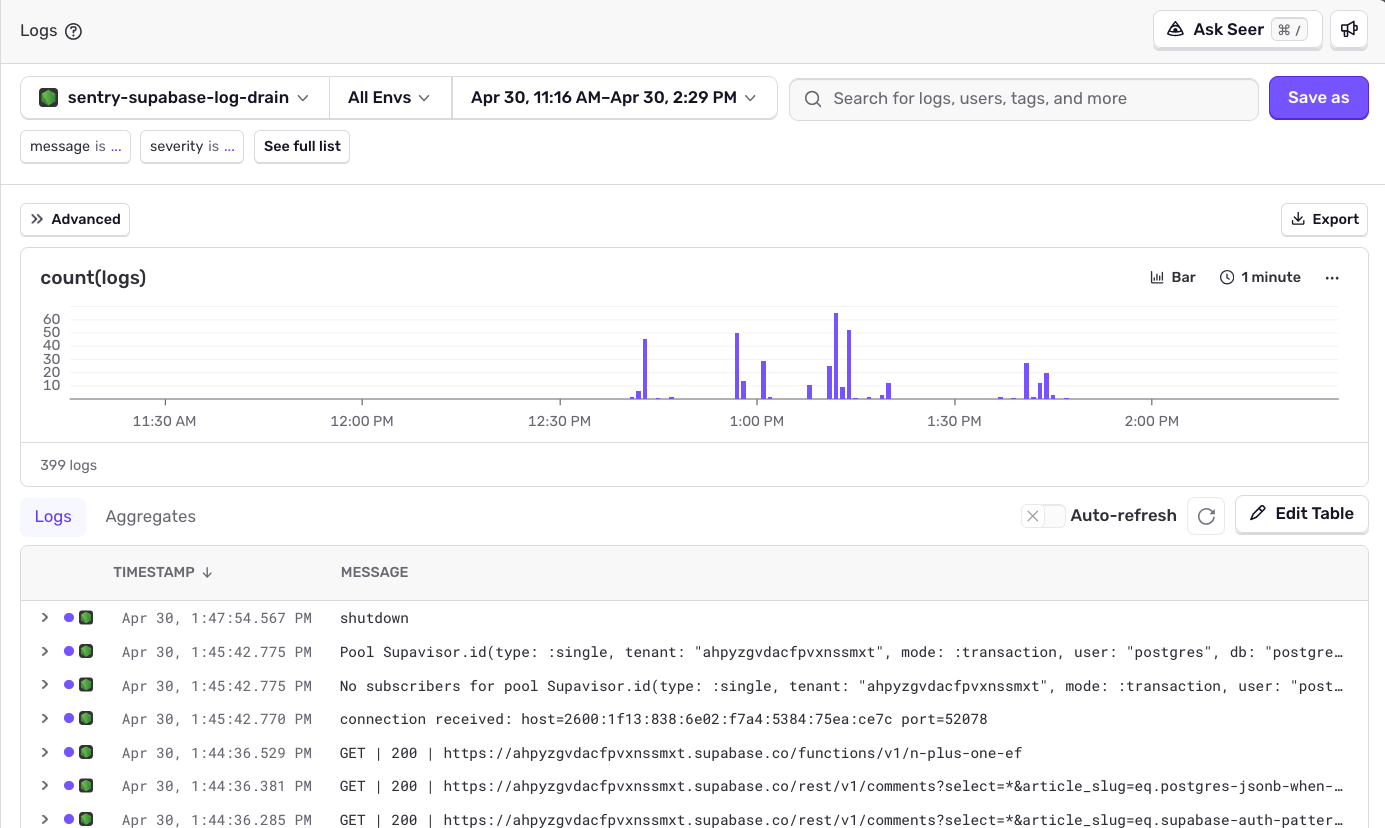This screenshot has width=1385, height=828.
Task: Click the 'message is' filter chip
Action: pos(76,146)
